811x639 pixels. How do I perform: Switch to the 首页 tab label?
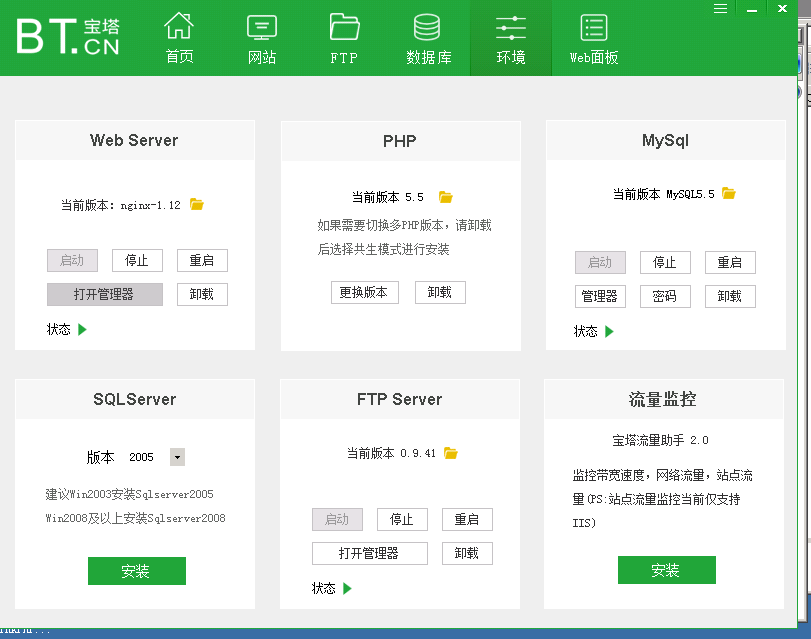179,57
